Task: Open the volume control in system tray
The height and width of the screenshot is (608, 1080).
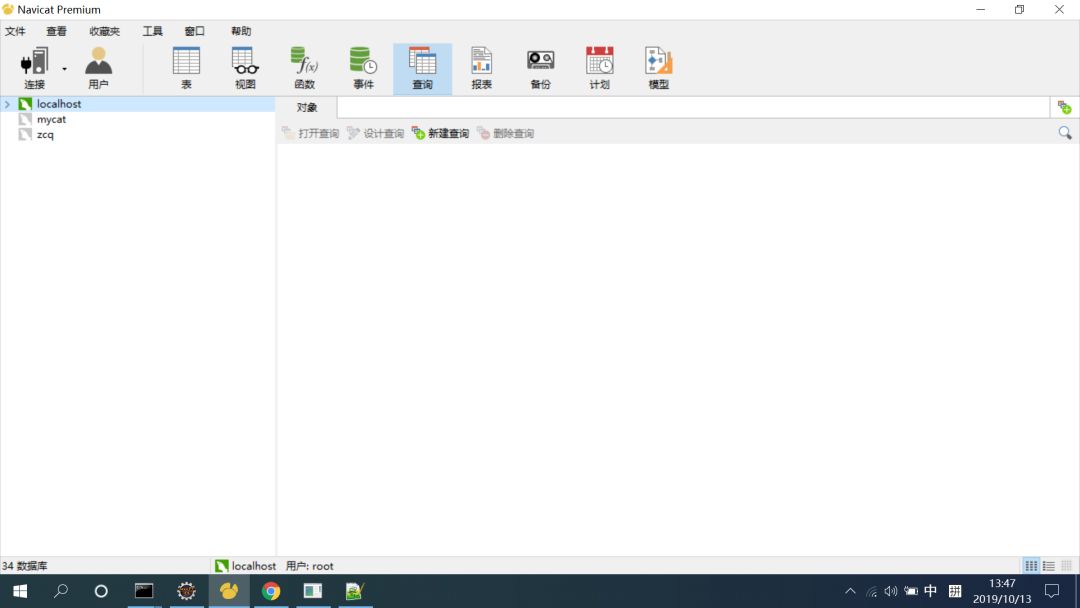Action: coord(891,591)
